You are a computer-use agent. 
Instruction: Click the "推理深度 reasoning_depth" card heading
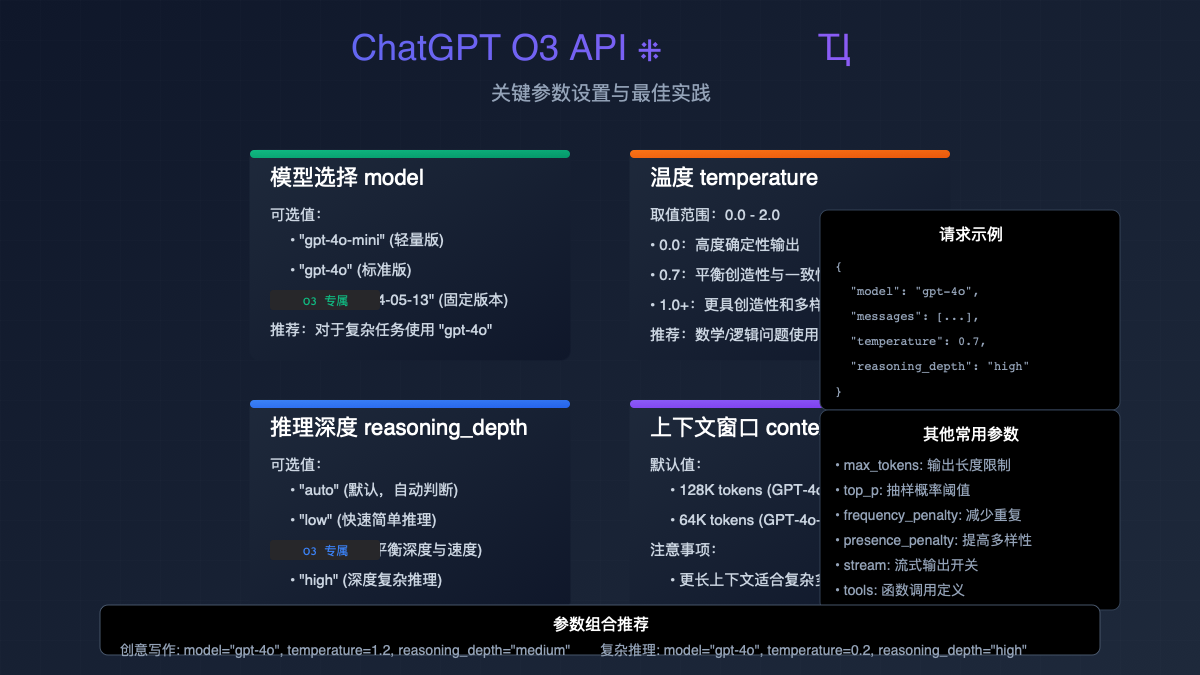coord(399,428)
